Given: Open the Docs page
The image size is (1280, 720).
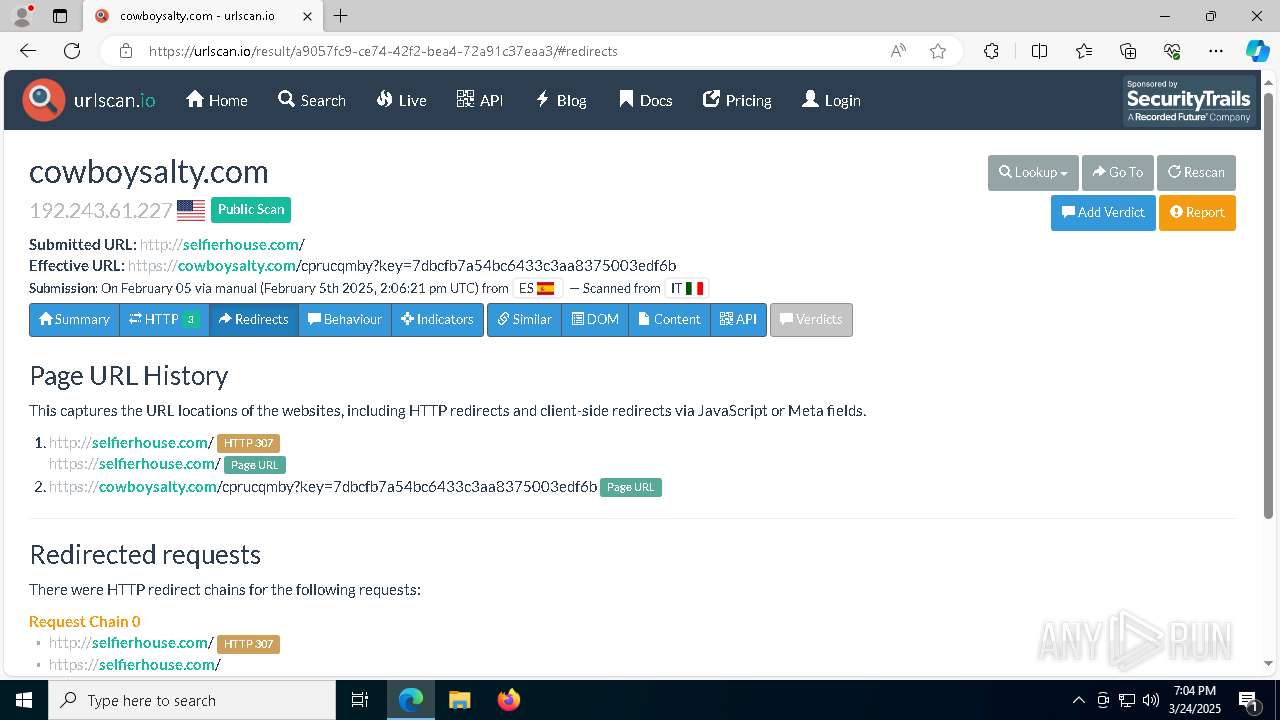Looking at the screenshot, I should click(x=646, y=100).
